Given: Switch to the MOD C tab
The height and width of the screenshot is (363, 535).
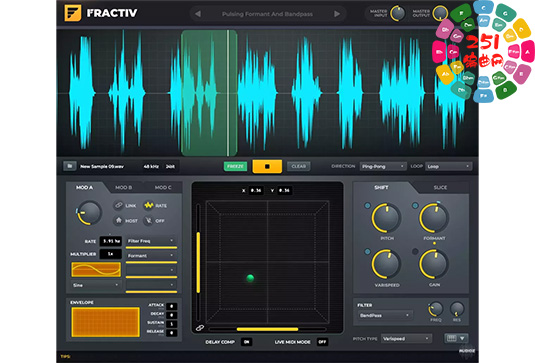Looking at the screenshot, I should click(163, 187).
